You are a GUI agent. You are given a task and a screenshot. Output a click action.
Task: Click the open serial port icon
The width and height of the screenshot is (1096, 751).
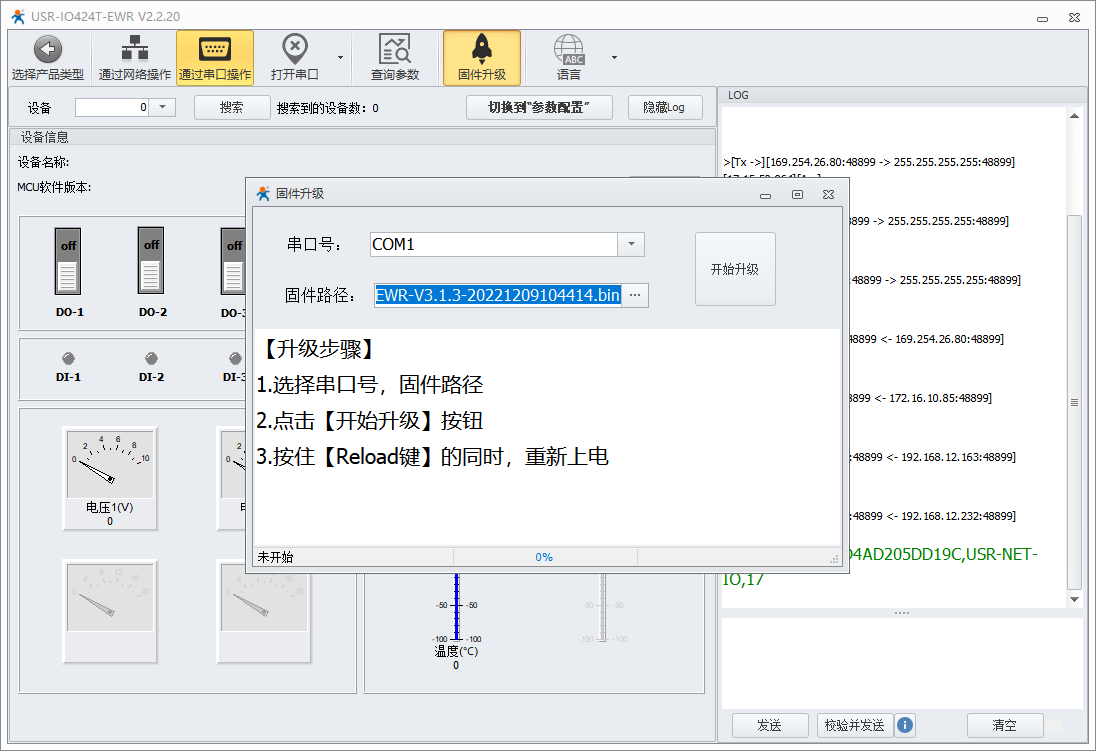[x=294, y=50]
